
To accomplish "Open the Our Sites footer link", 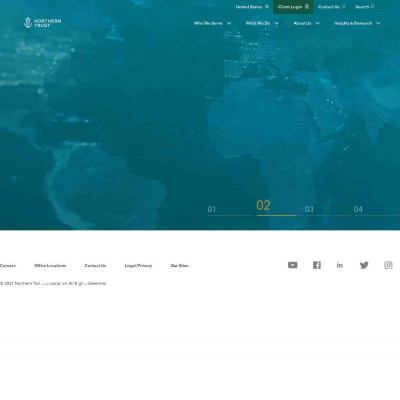I will [179, 266].
